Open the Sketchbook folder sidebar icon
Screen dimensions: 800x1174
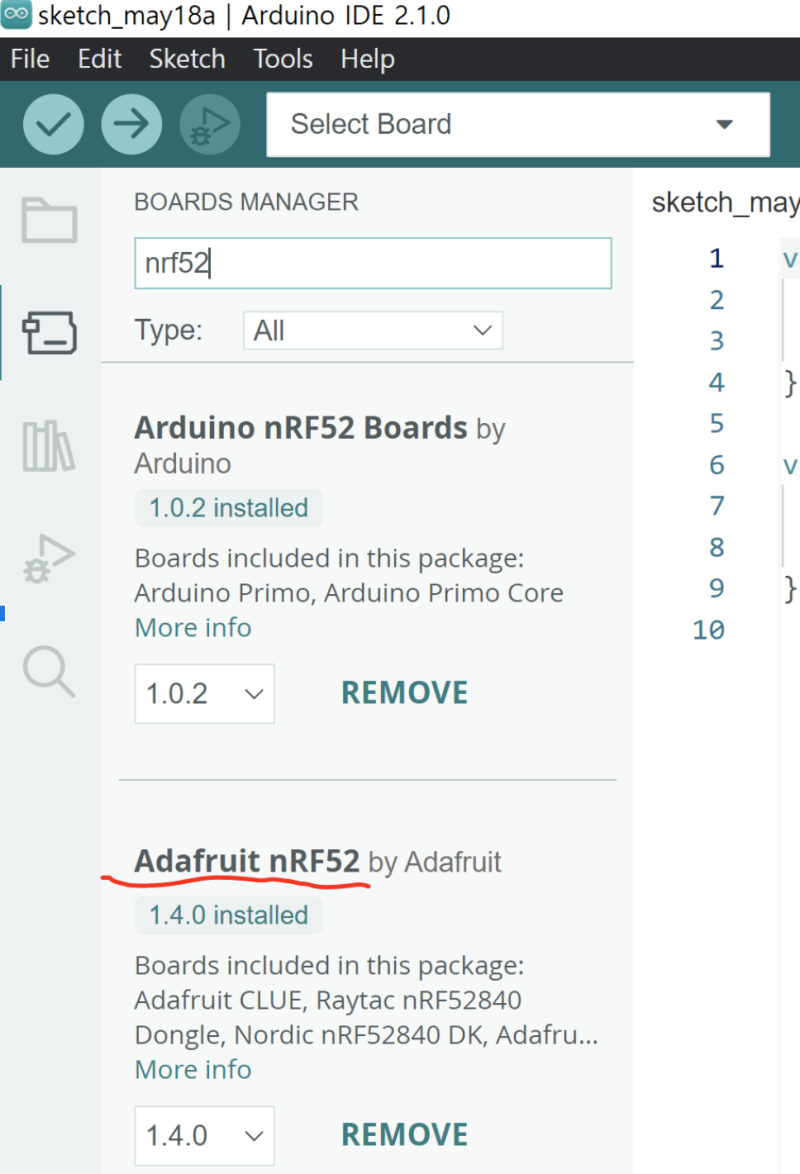coord(49,220)
